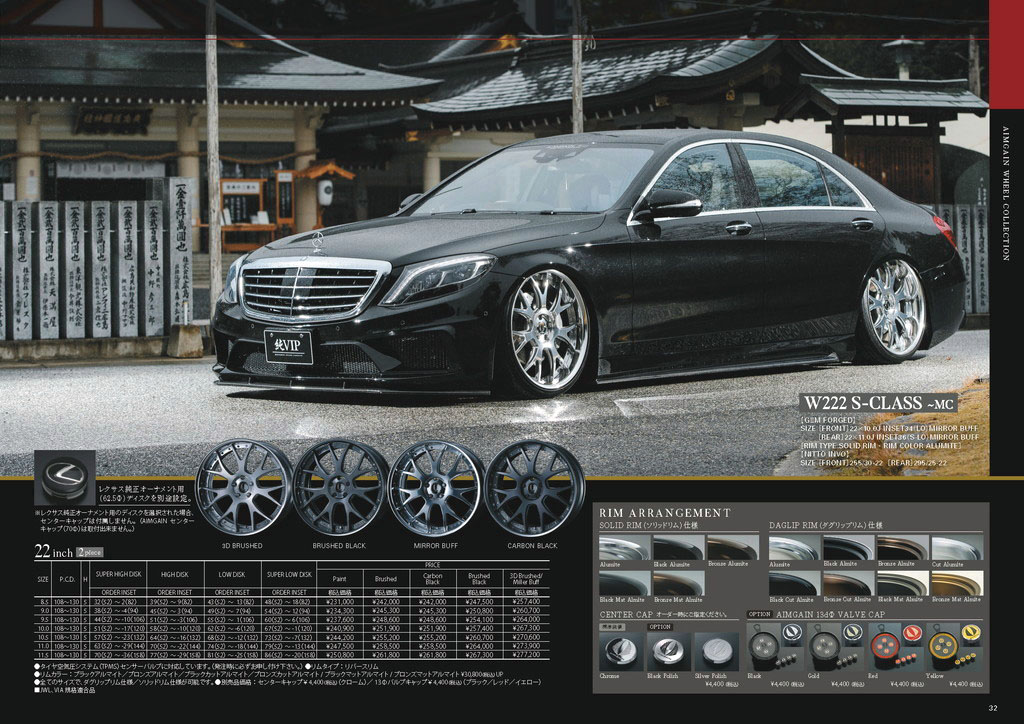Viewport: 1024px width, 724px height.
Task: Click the ¥231,000 price cell
Action: coord(340,602)
